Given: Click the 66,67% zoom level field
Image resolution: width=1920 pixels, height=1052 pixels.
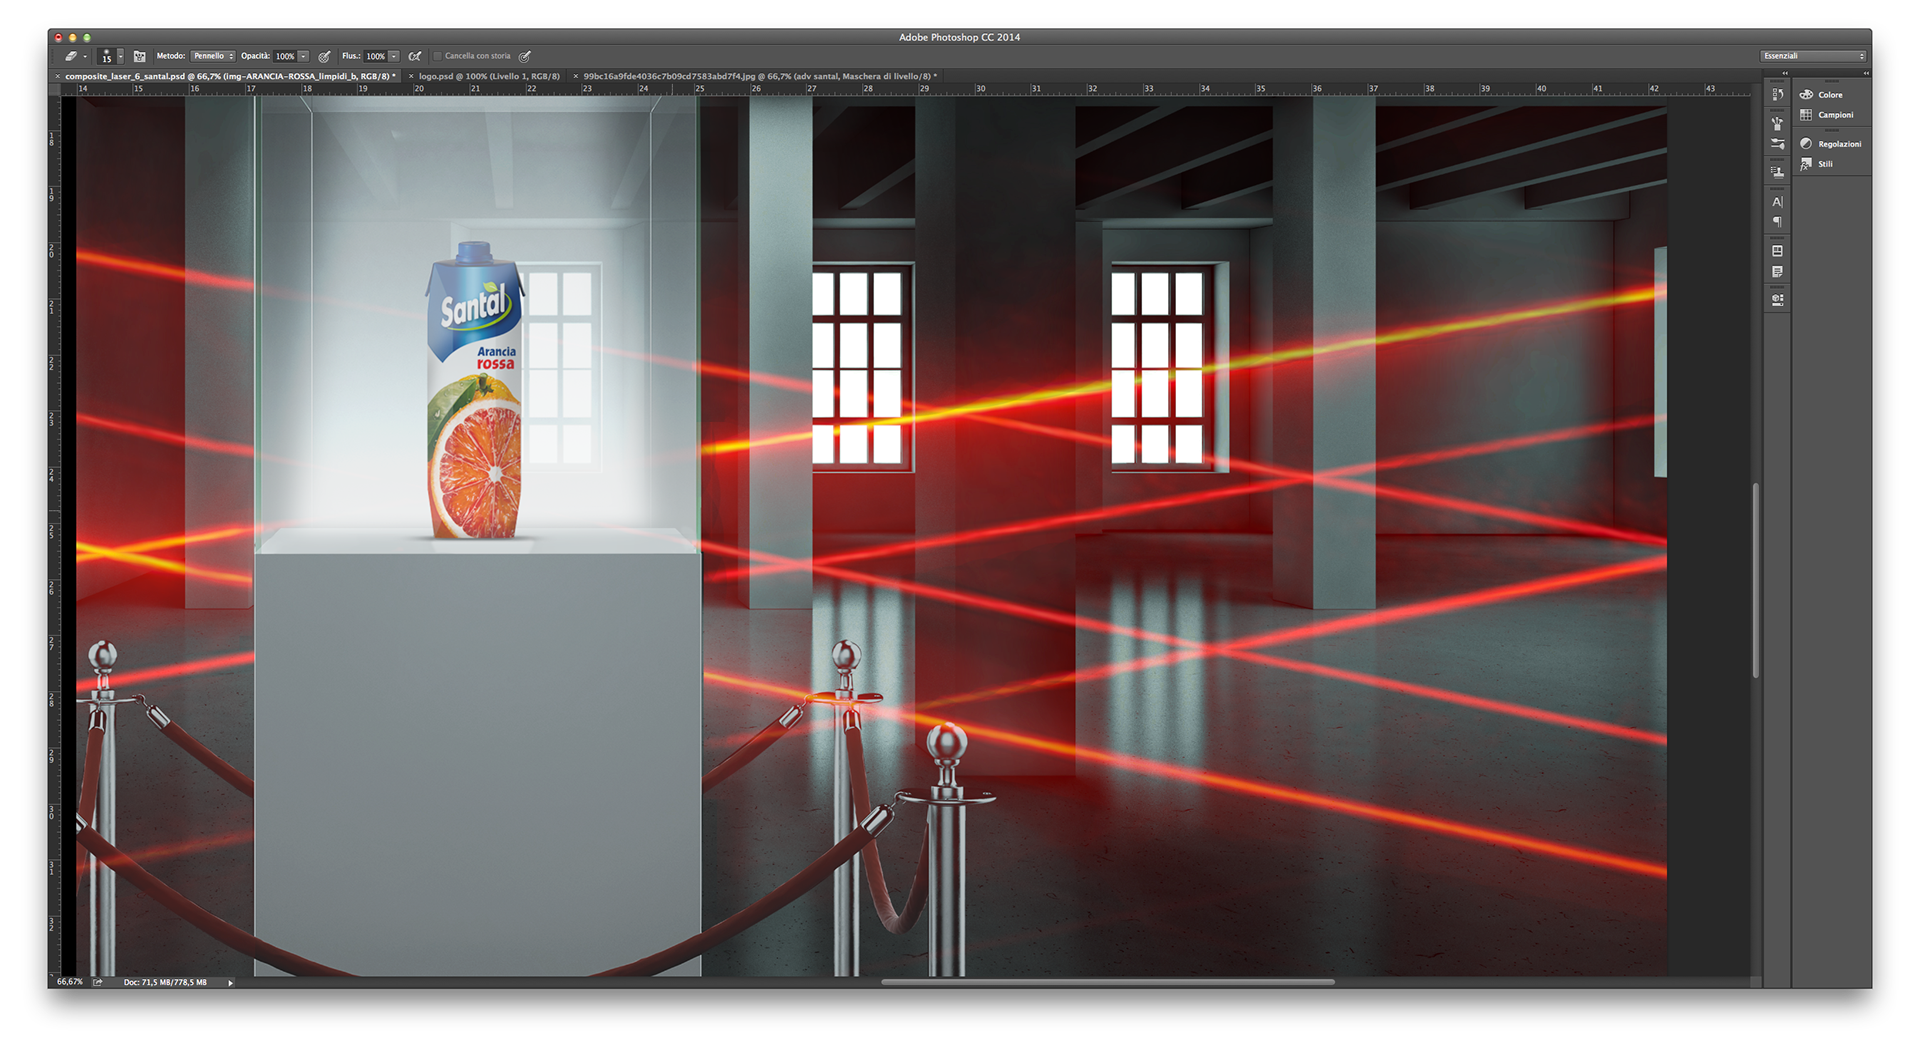Looking at the screenshot, I should pos(70,982).
